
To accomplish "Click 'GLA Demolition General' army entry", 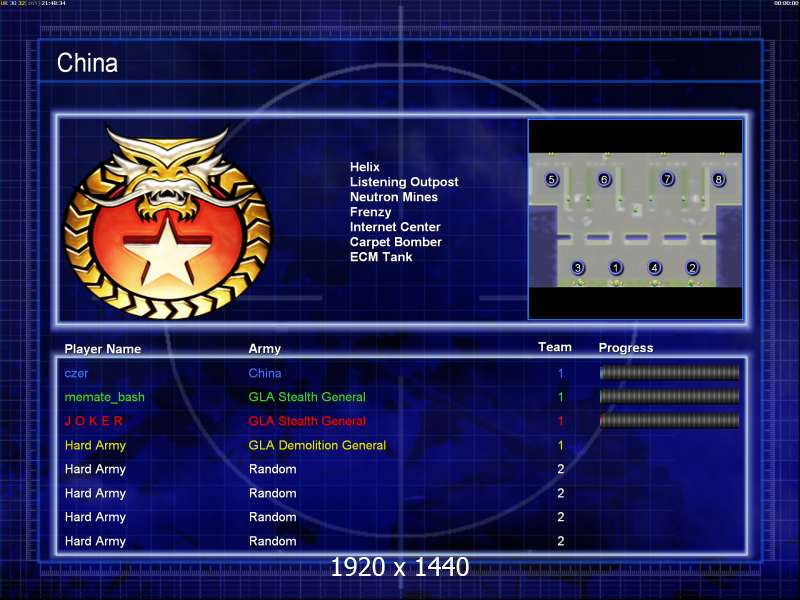I will click(x=317, y=445).
